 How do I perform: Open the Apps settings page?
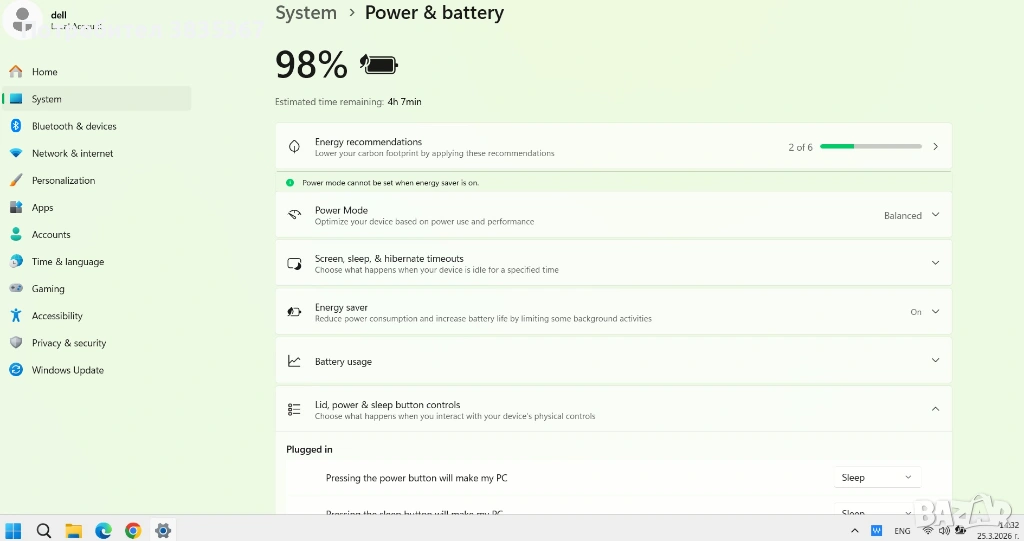click(x=42, y=207)
